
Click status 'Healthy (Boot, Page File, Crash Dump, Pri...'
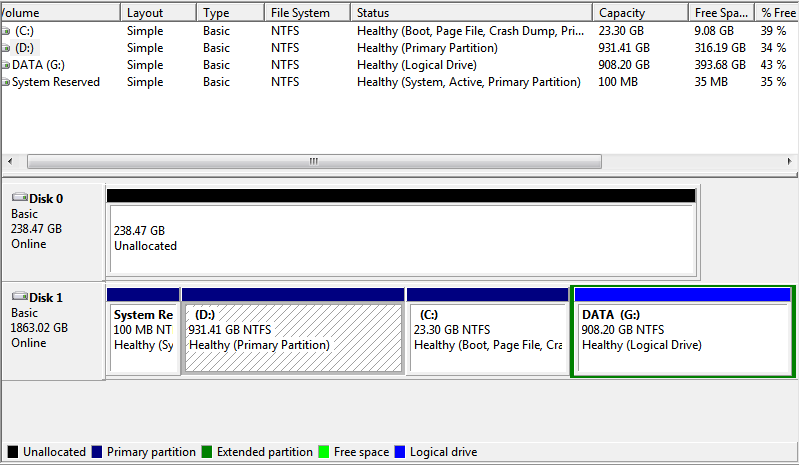470,31
